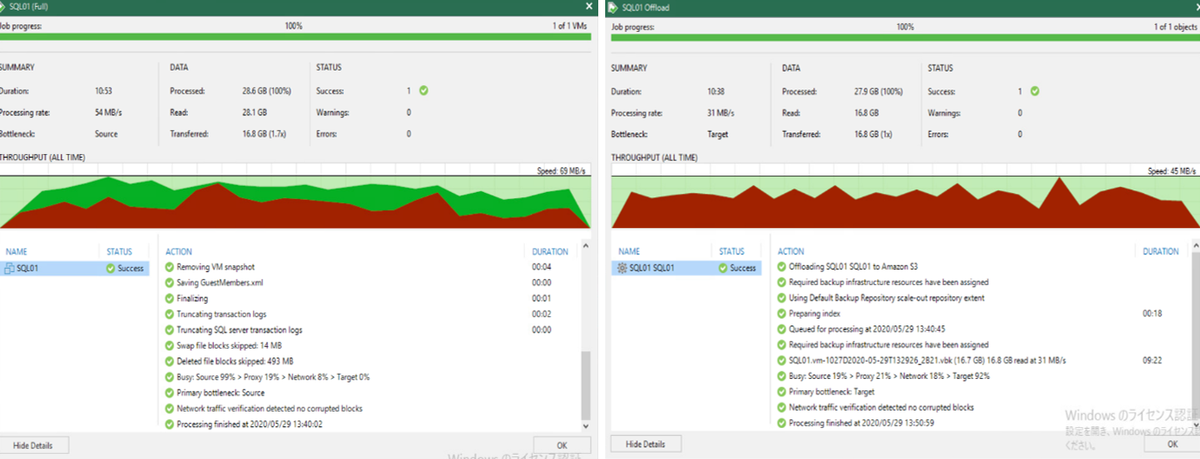
Task: Click "1 of 1 objects" text in Offload window
Action: [x=1176, y=25]
